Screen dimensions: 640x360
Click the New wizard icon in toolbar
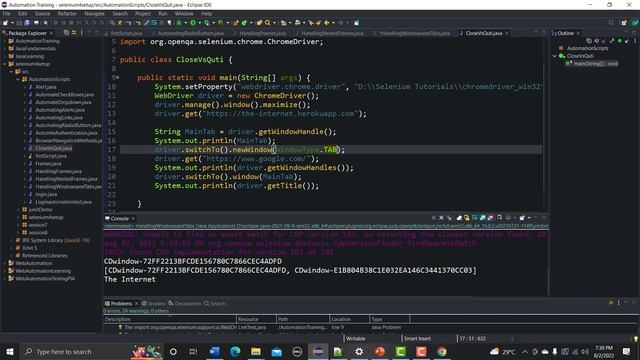click(5, 23)
